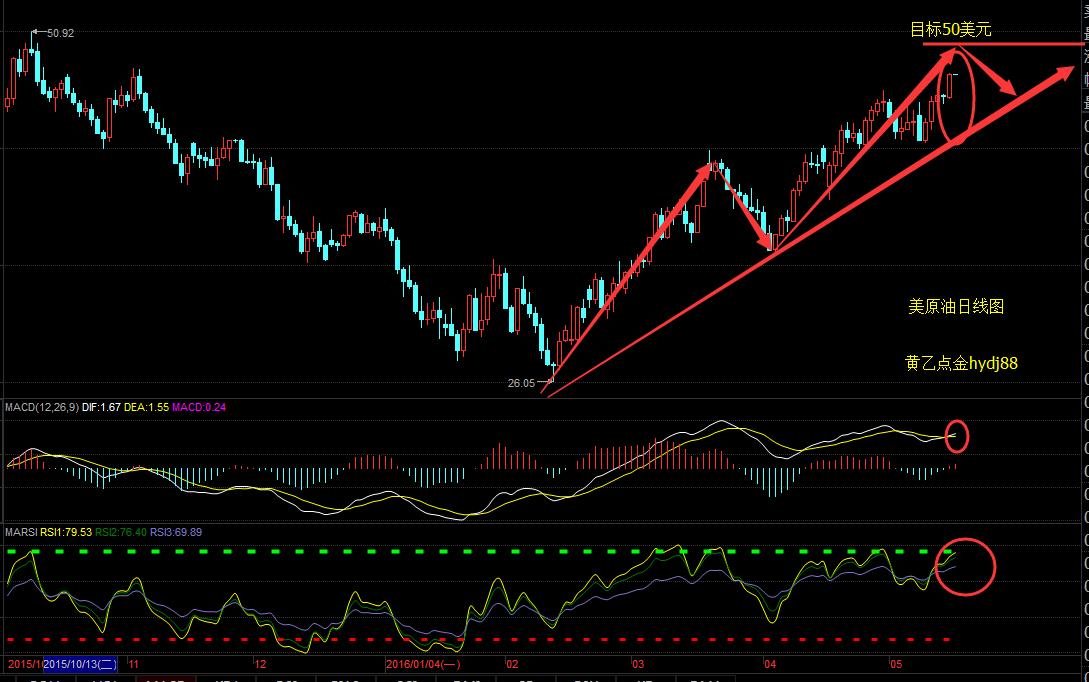Click the magenta MACD:0.24 value
The width and height of the screenshot is (1089, 682).
(x=199, y=407)
